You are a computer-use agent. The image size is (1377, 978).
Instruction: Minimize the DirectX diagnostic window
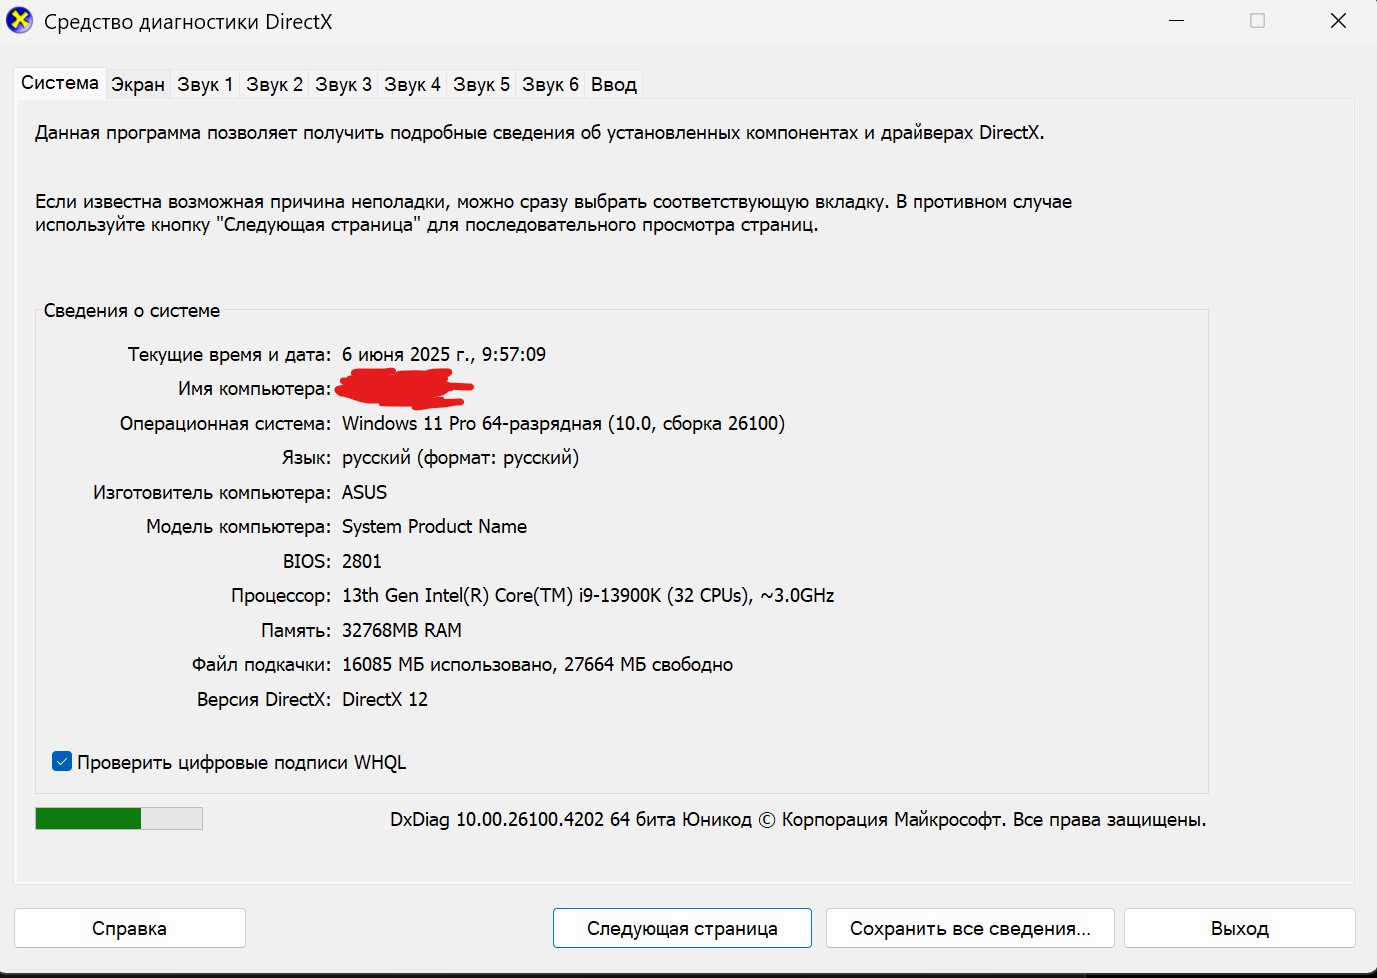[x=1177, y=21]
